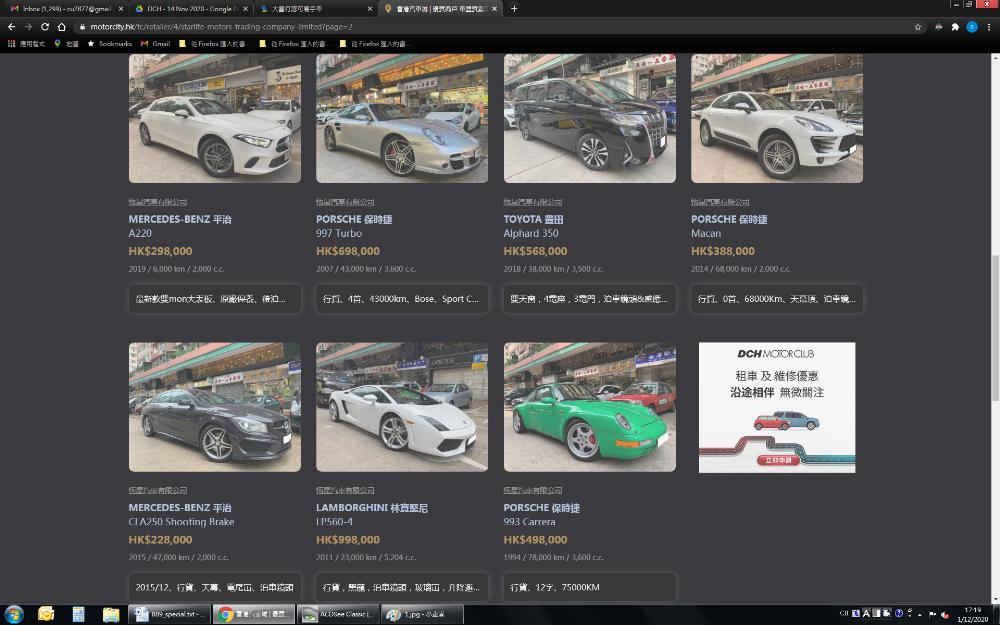This screenshot has height=625, width=1000.
Task: Open the first Firefox imported bookmarks folder
Action: 213,43
